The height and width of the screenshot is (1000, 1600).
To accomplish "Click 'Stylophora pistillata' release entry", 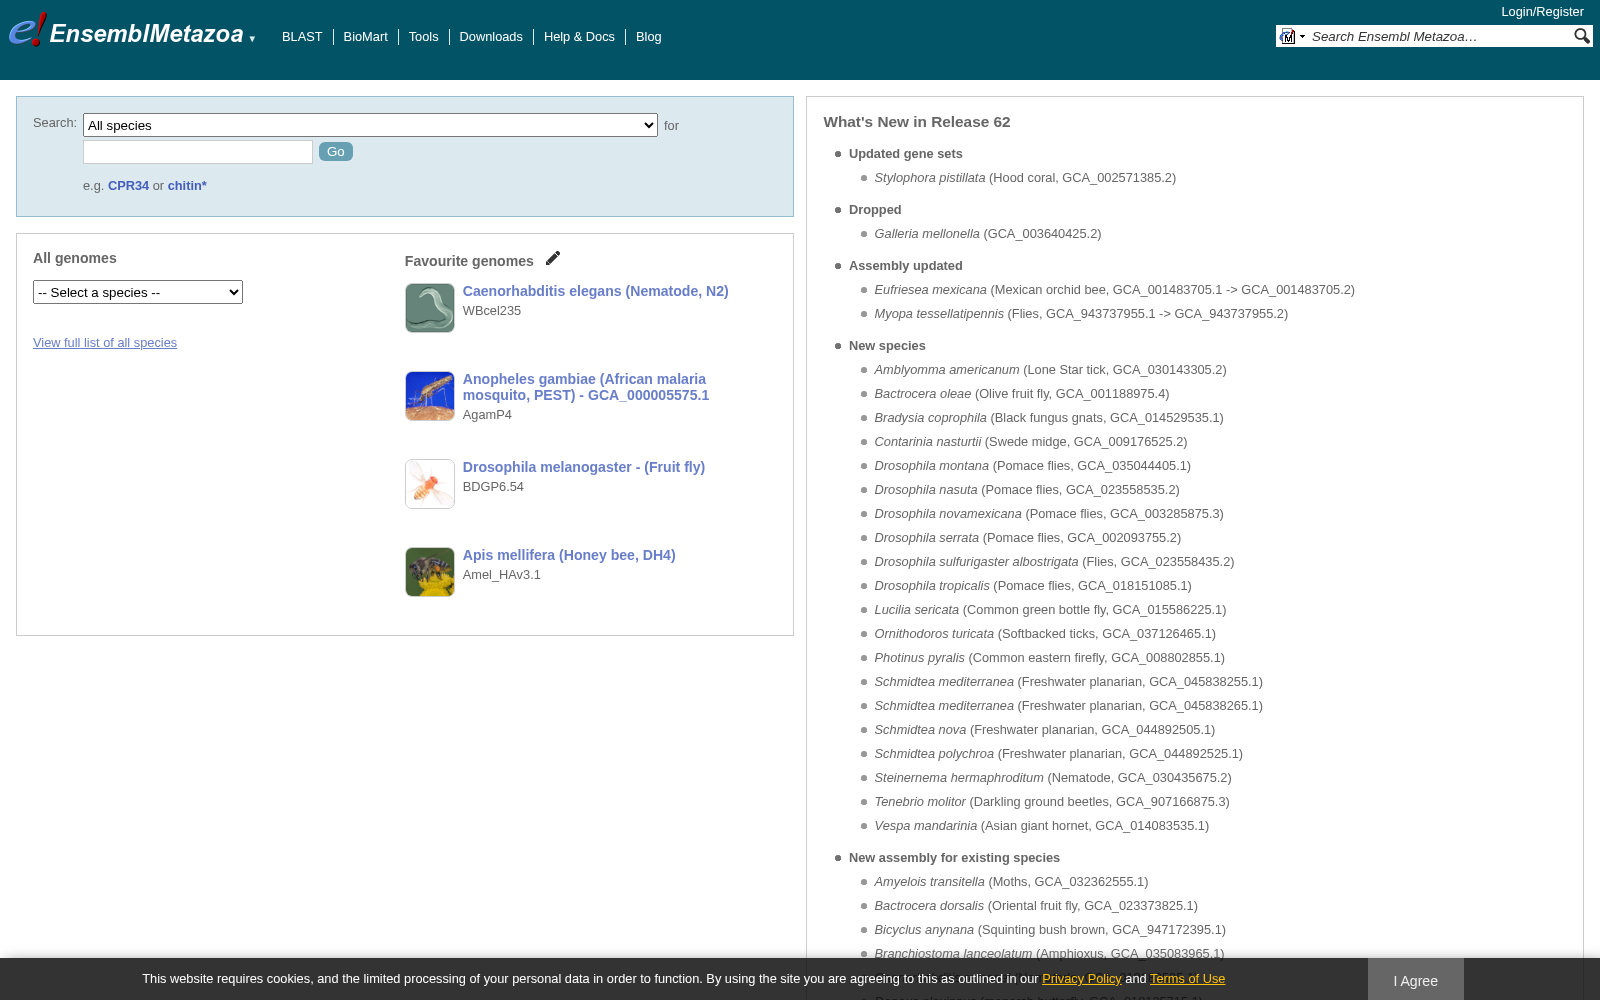I will (x=1025, y=178).
